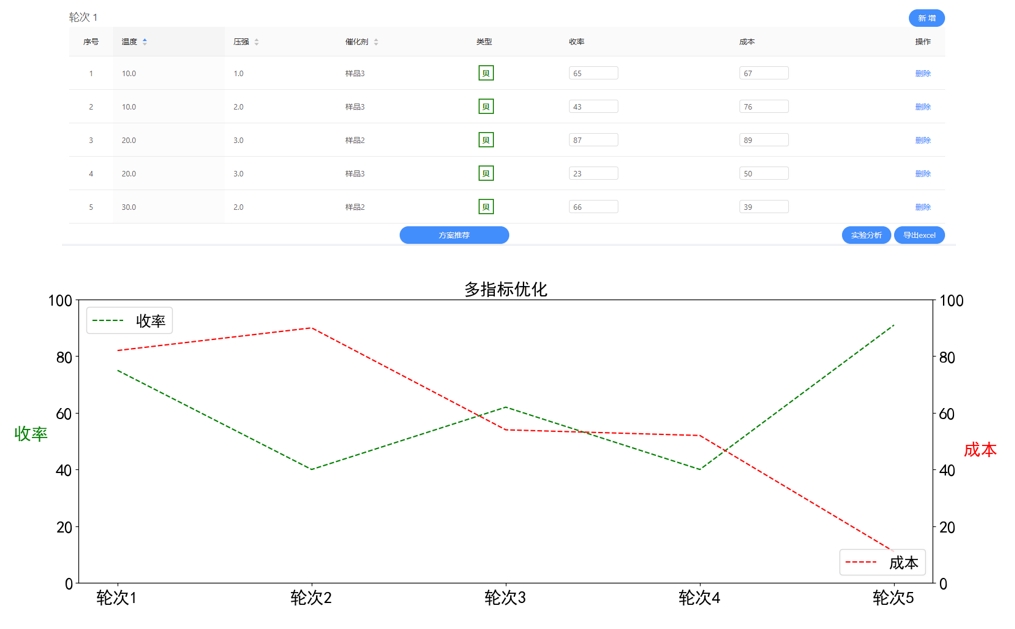Delete row 1 using 删除 link
Image resolution: width=1015 pixels, height=629 pixels.
click(922, 73)
